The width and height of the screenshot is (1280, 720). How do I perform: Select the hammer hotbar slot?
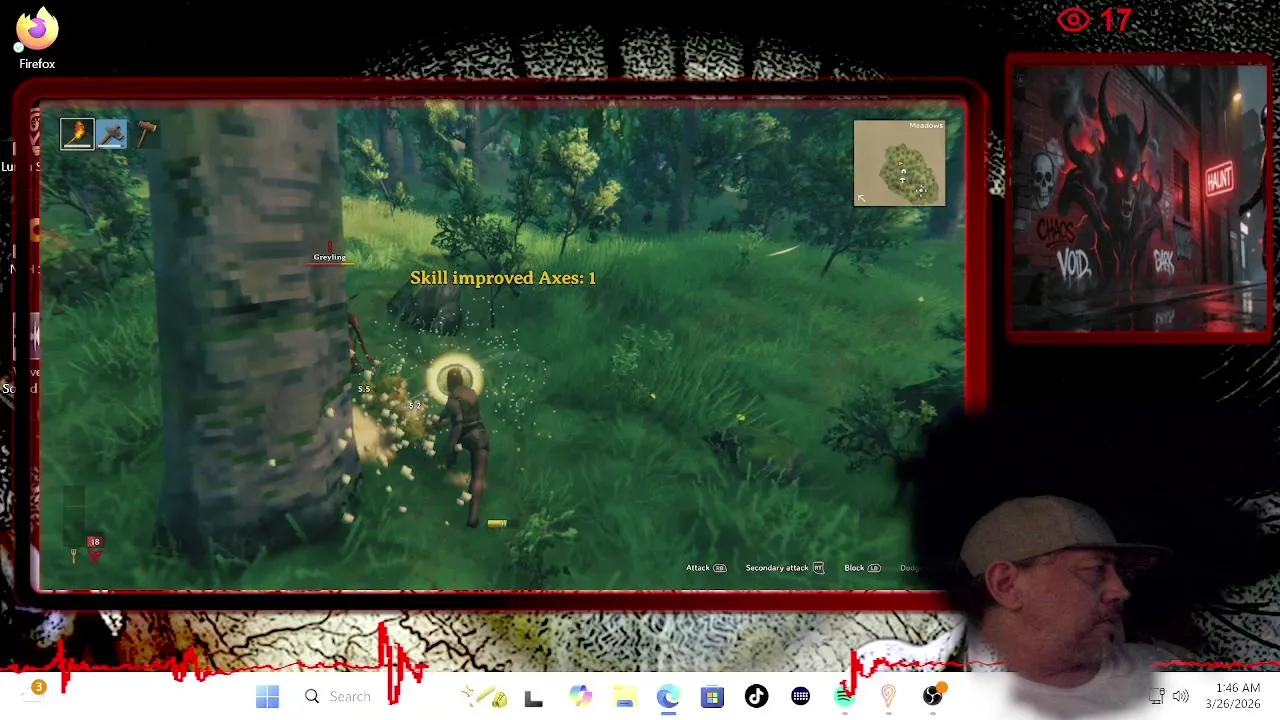tap(146, 134)
